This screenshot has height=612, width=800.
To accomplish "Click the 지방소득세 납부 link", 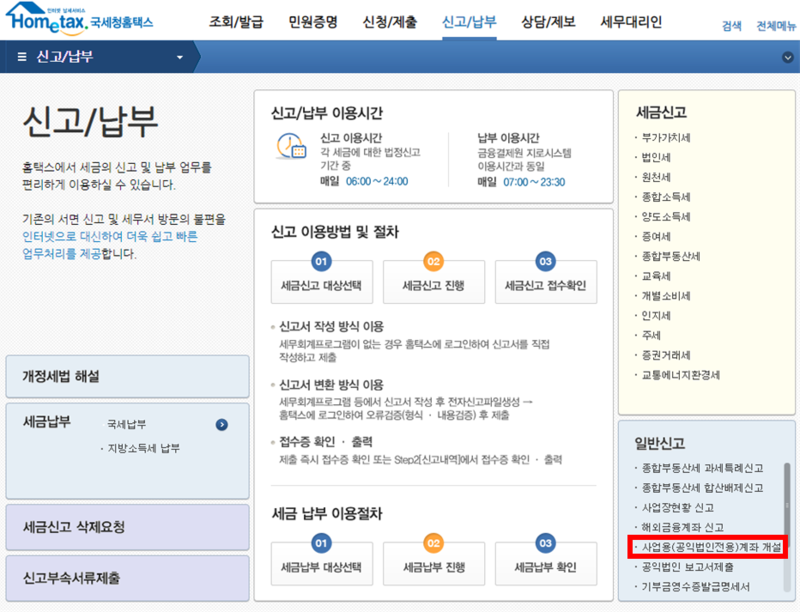I will [144, 448].
